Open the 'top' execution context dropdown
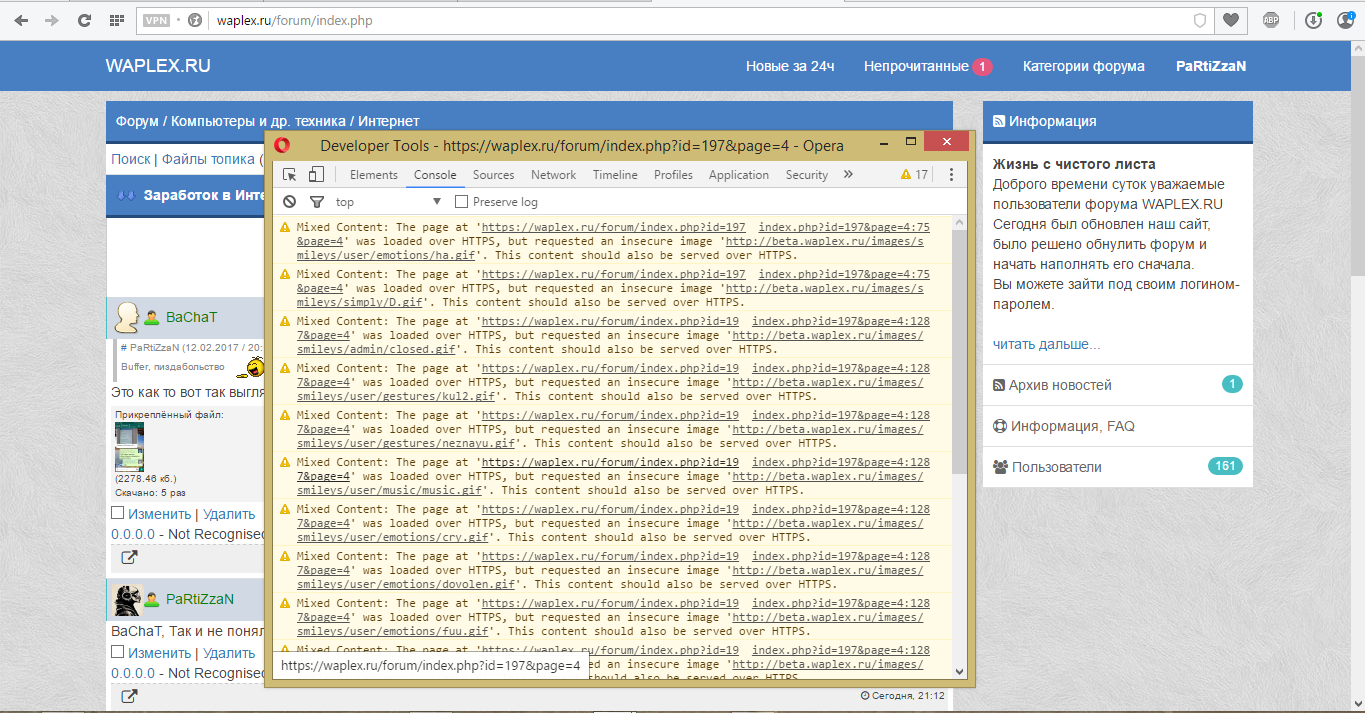1365x713 pixels. point(388,202)
